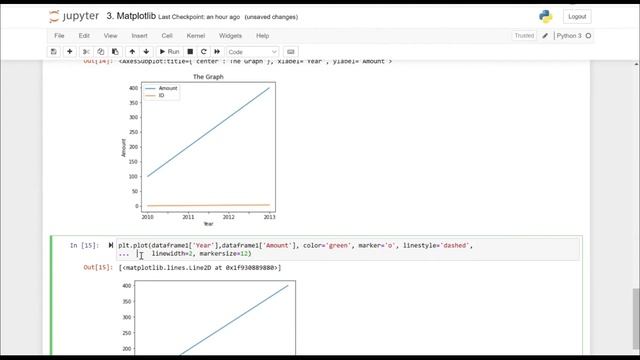Click the vertical scrollbar thumb
Screen dimensions: 640x360
[x=636, y=319]
